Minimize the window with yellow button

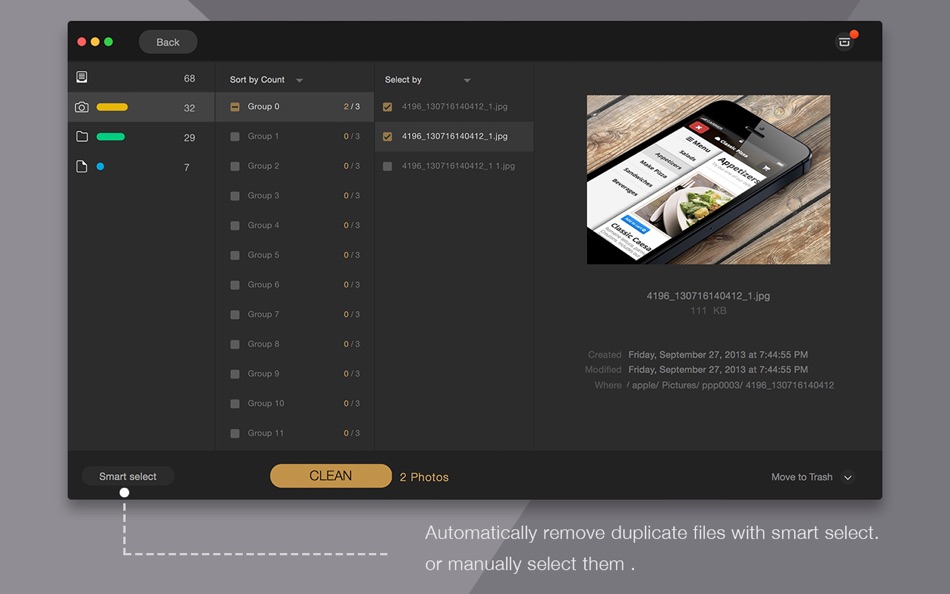(x=95, y=42)
